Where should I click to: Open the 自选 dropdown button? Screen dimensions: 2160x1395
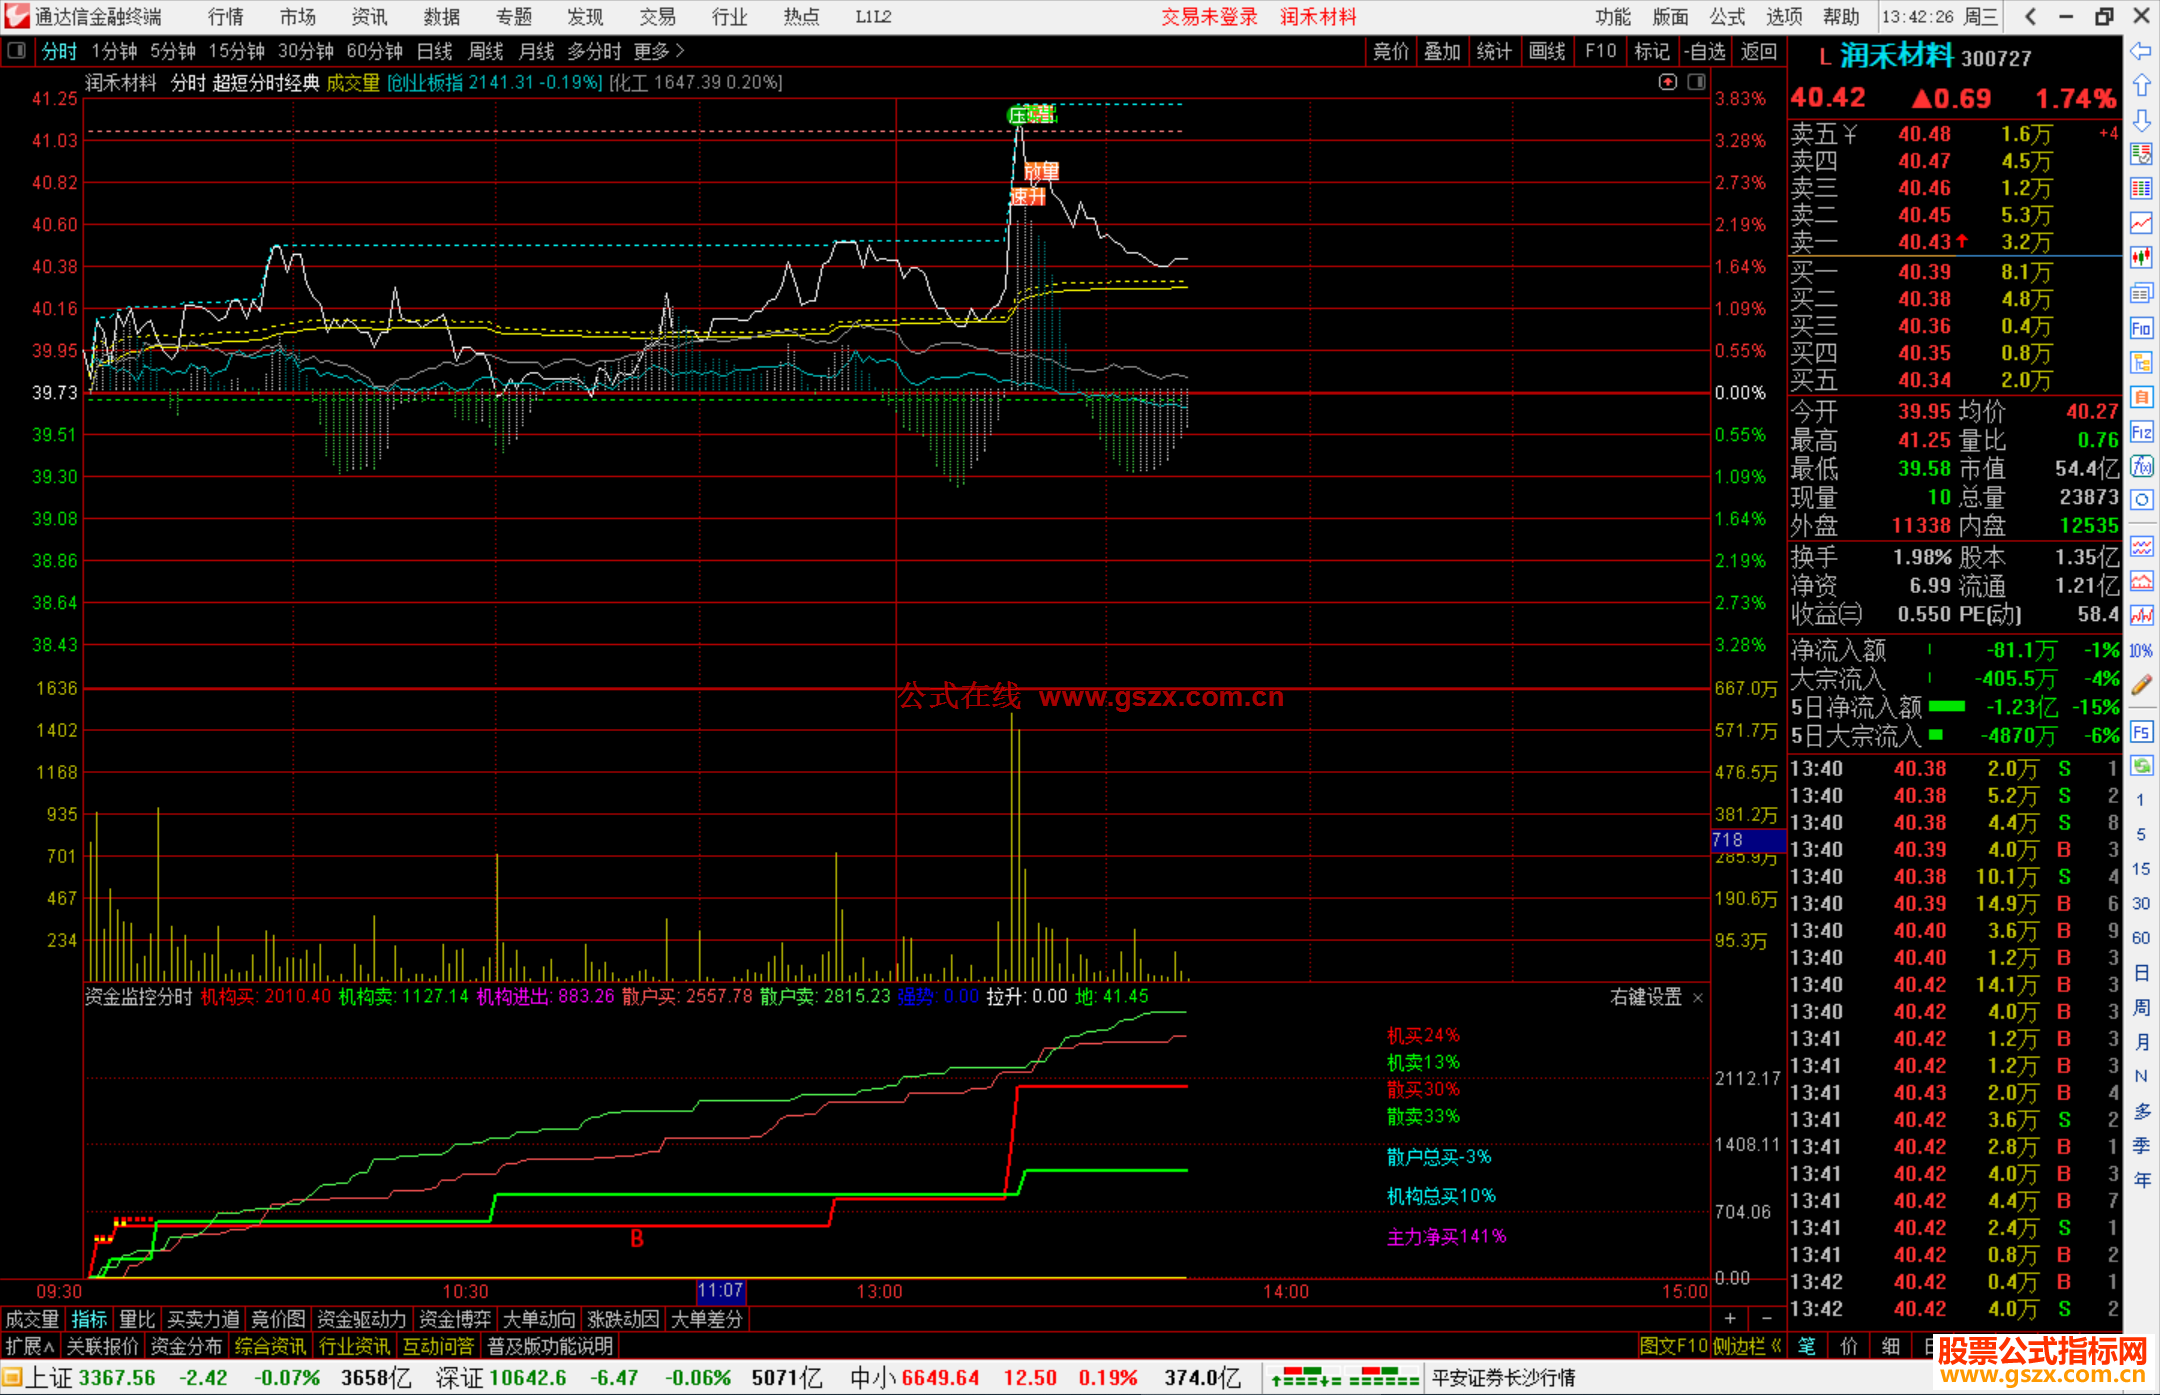[1704, 51]
